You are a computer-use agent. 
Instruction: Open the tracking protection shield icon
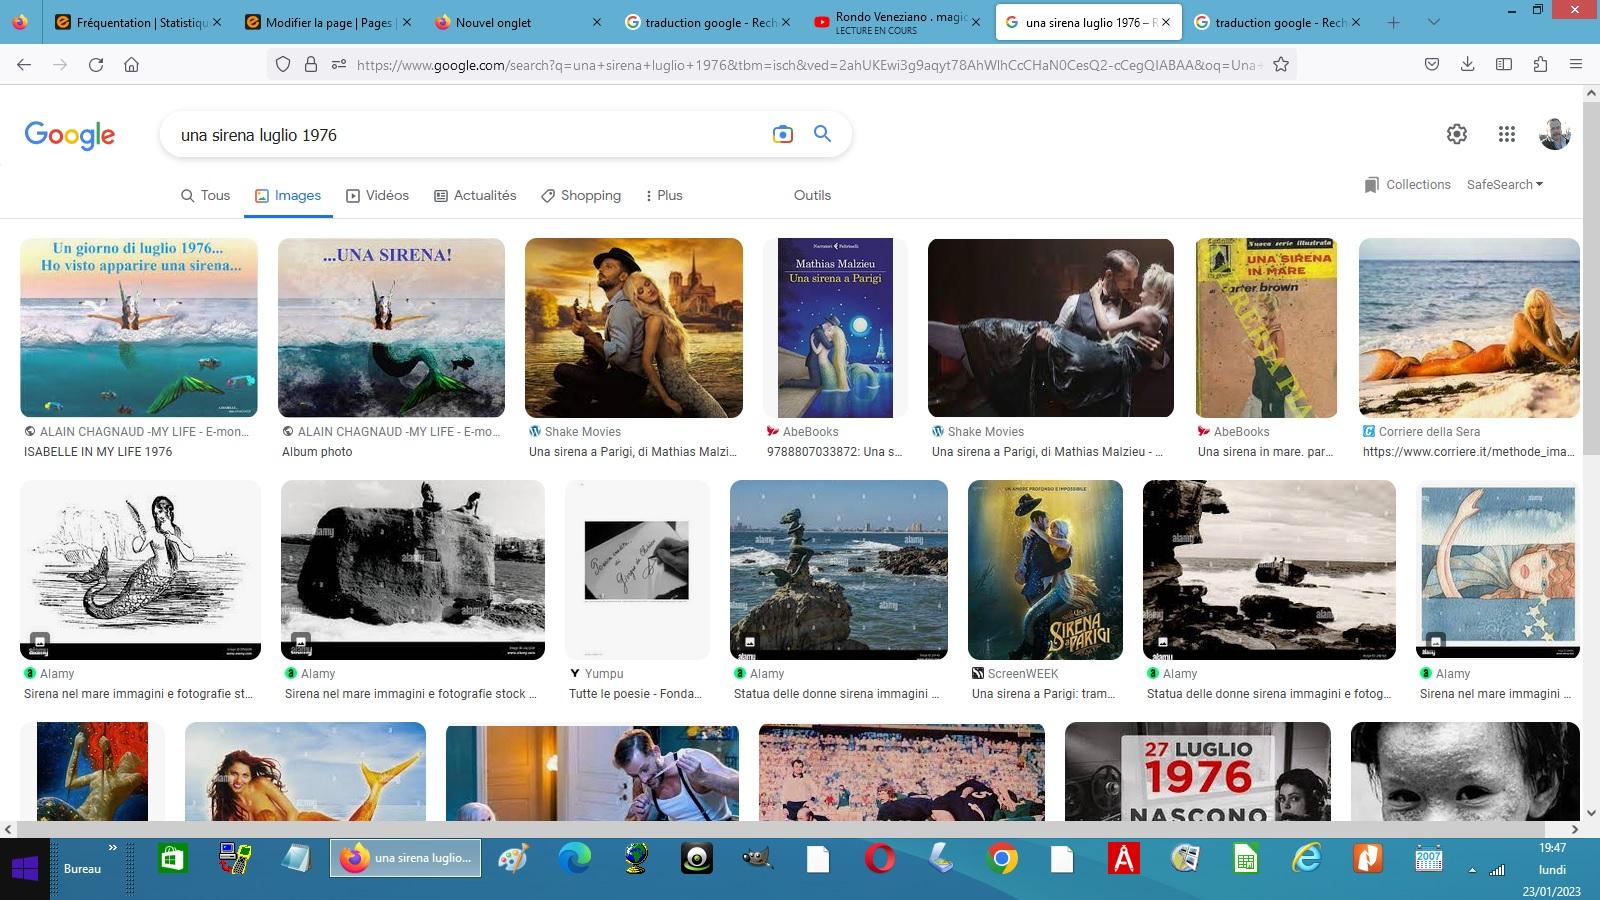click(283, 64)
